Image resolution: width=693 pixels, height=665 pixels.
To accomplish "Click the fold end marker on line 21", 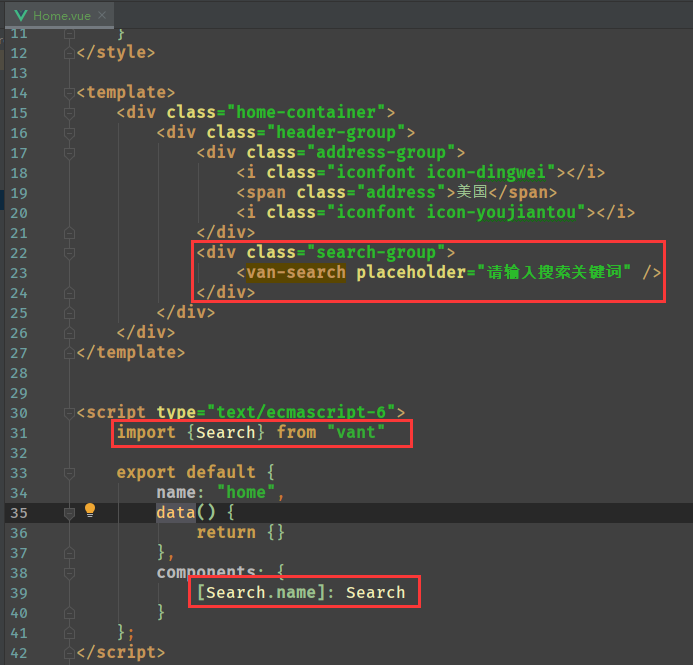I will click(x=69, y=233).
